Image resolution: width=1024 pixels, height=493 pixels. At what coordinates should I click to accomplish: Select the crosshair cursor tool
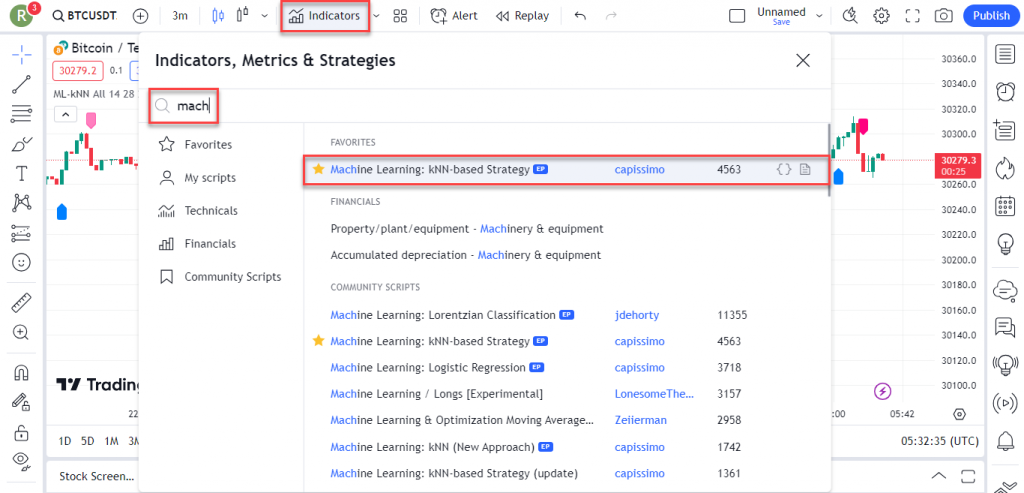click(x=22, y=56)
